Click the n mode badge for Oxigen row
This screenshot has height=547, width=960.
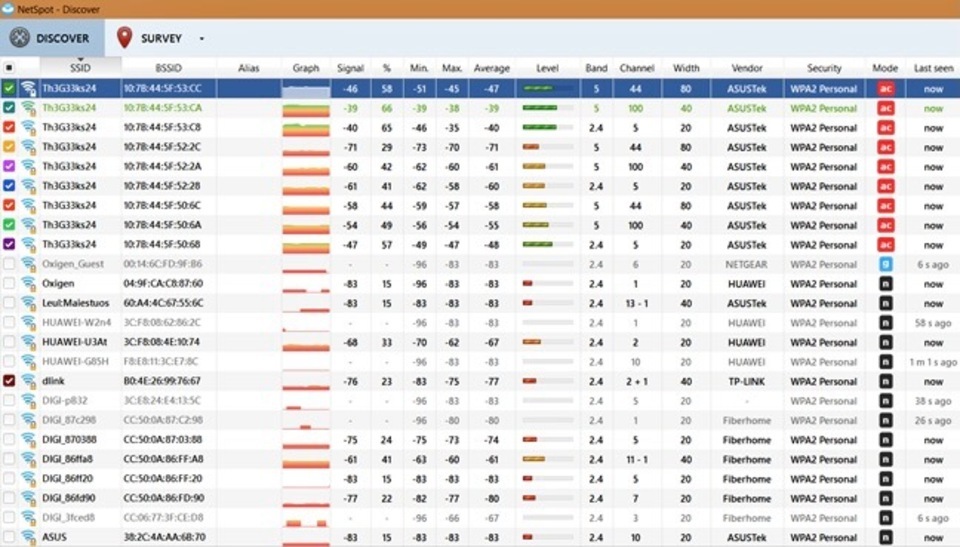(x=885, y=284)
